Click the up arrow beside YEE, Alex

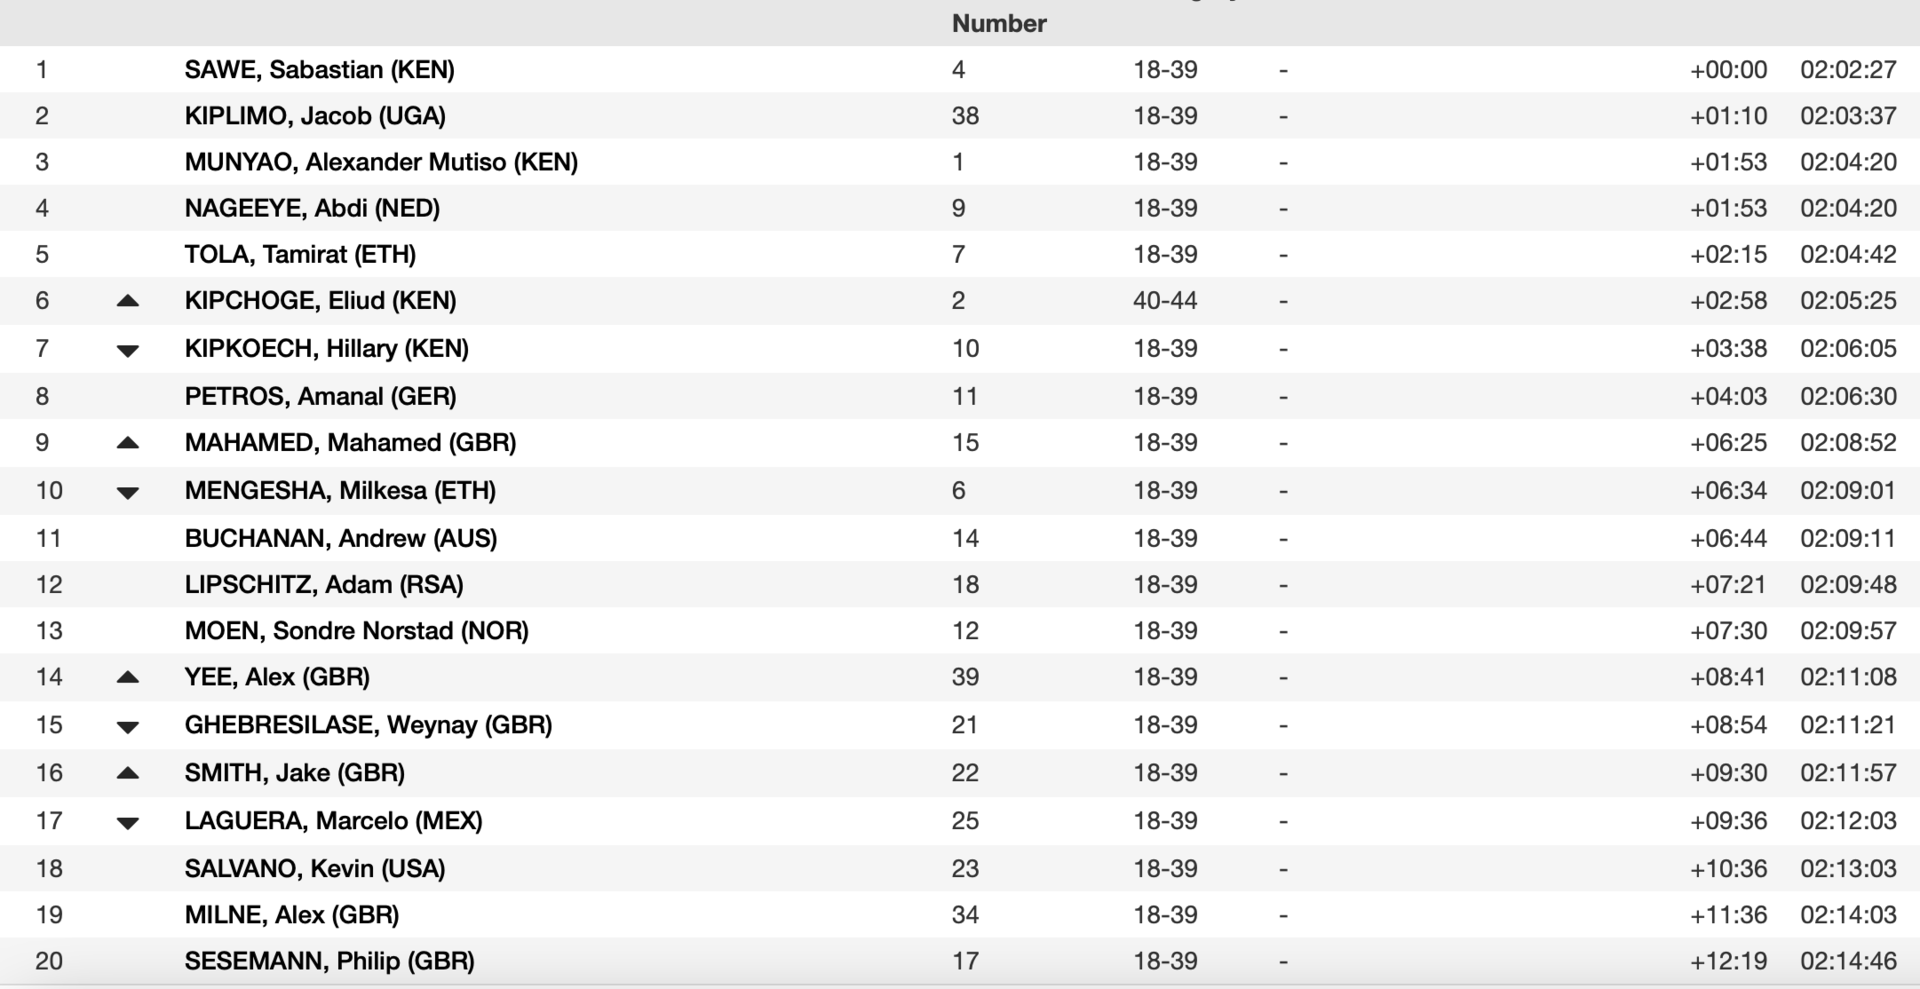pos(127,677)
